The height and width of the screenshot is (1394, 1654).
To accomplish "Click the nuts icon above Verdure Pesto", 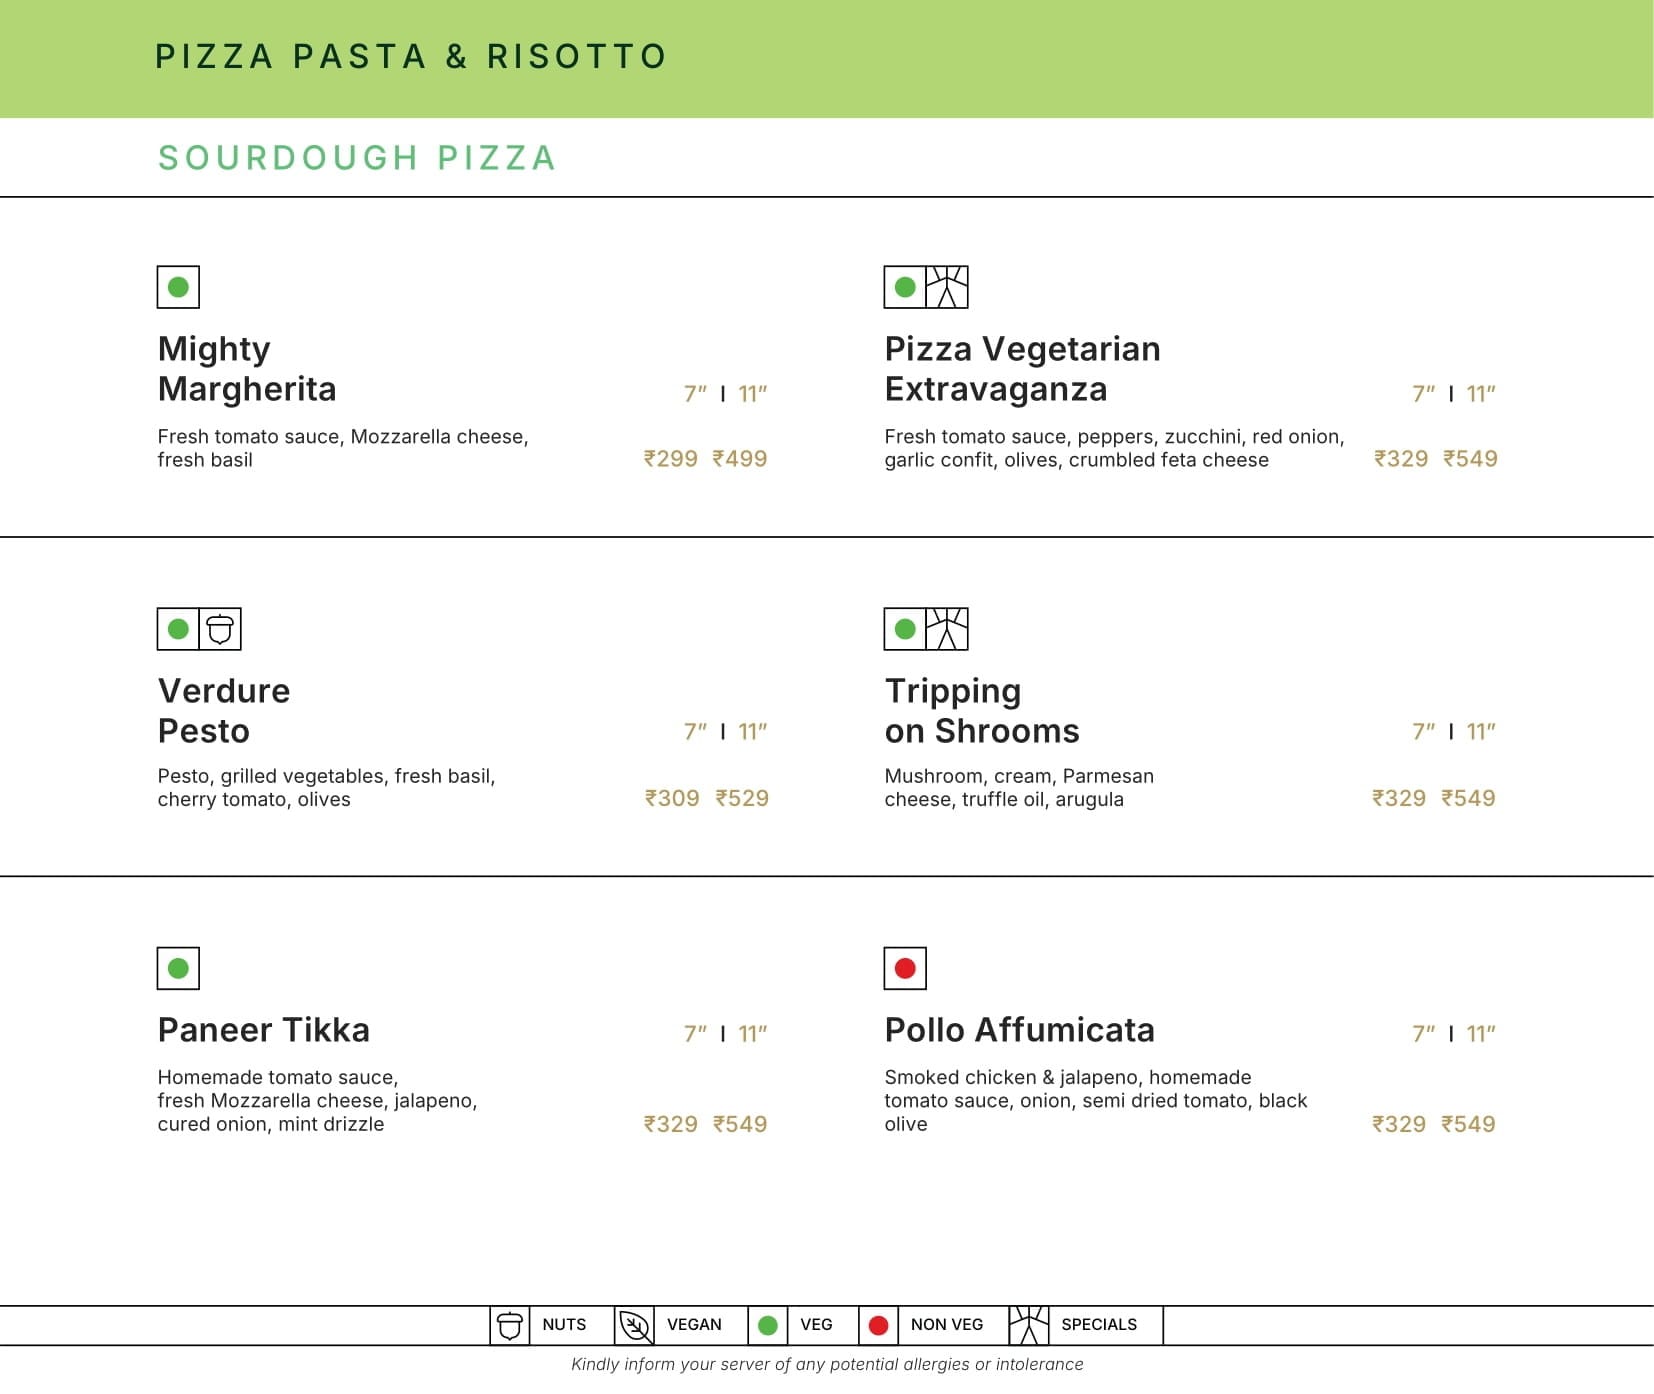I will coord(220,629).
